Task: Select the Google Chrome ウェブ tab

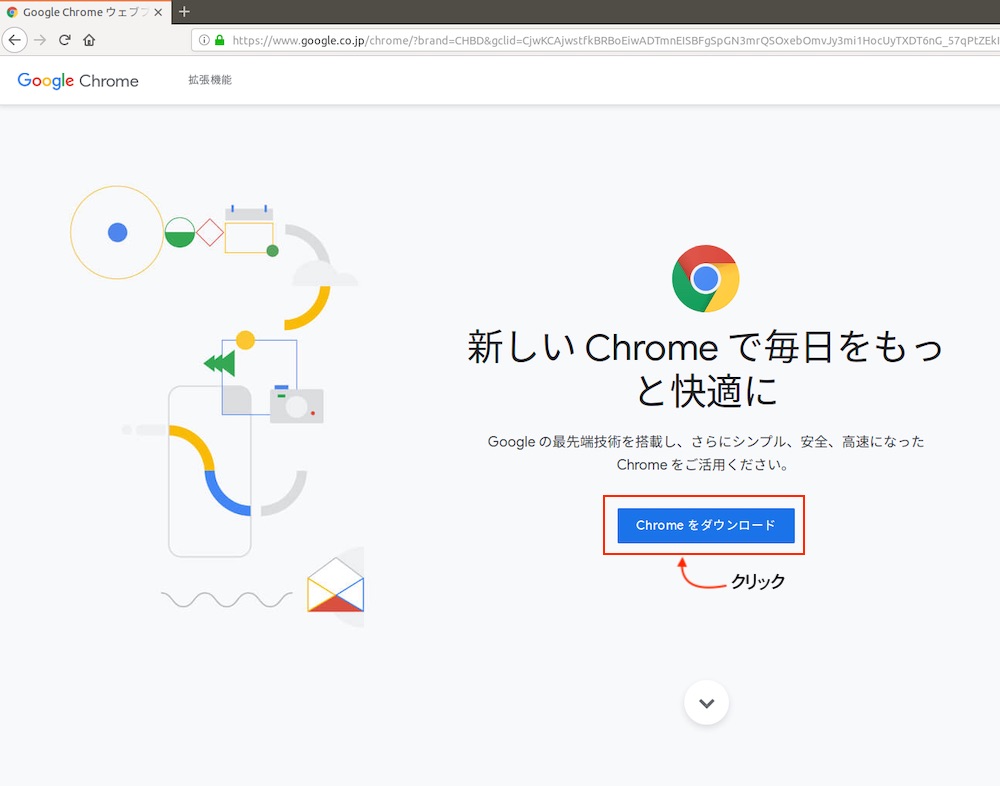Action: pos(85,12)
